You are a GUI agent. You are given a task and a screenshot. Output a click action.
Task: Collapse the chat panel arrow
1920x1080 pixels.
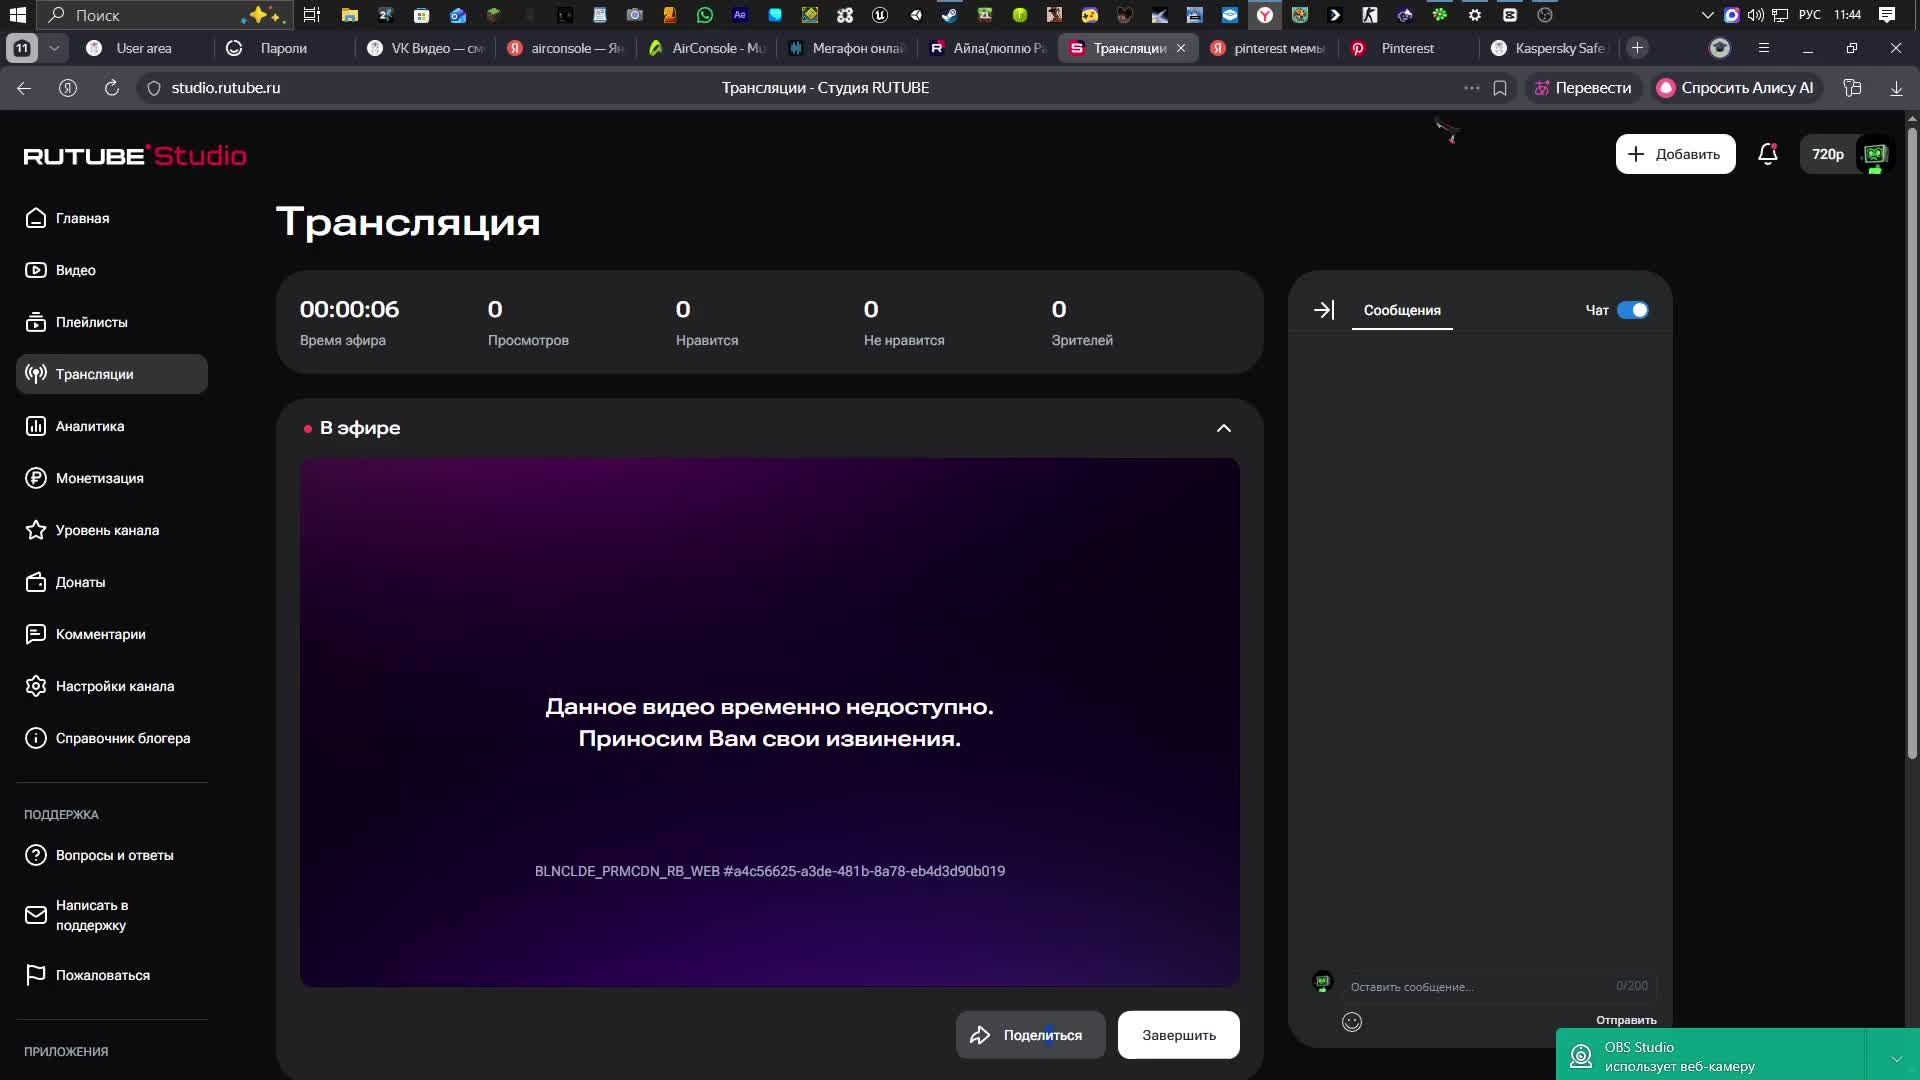1324,310
